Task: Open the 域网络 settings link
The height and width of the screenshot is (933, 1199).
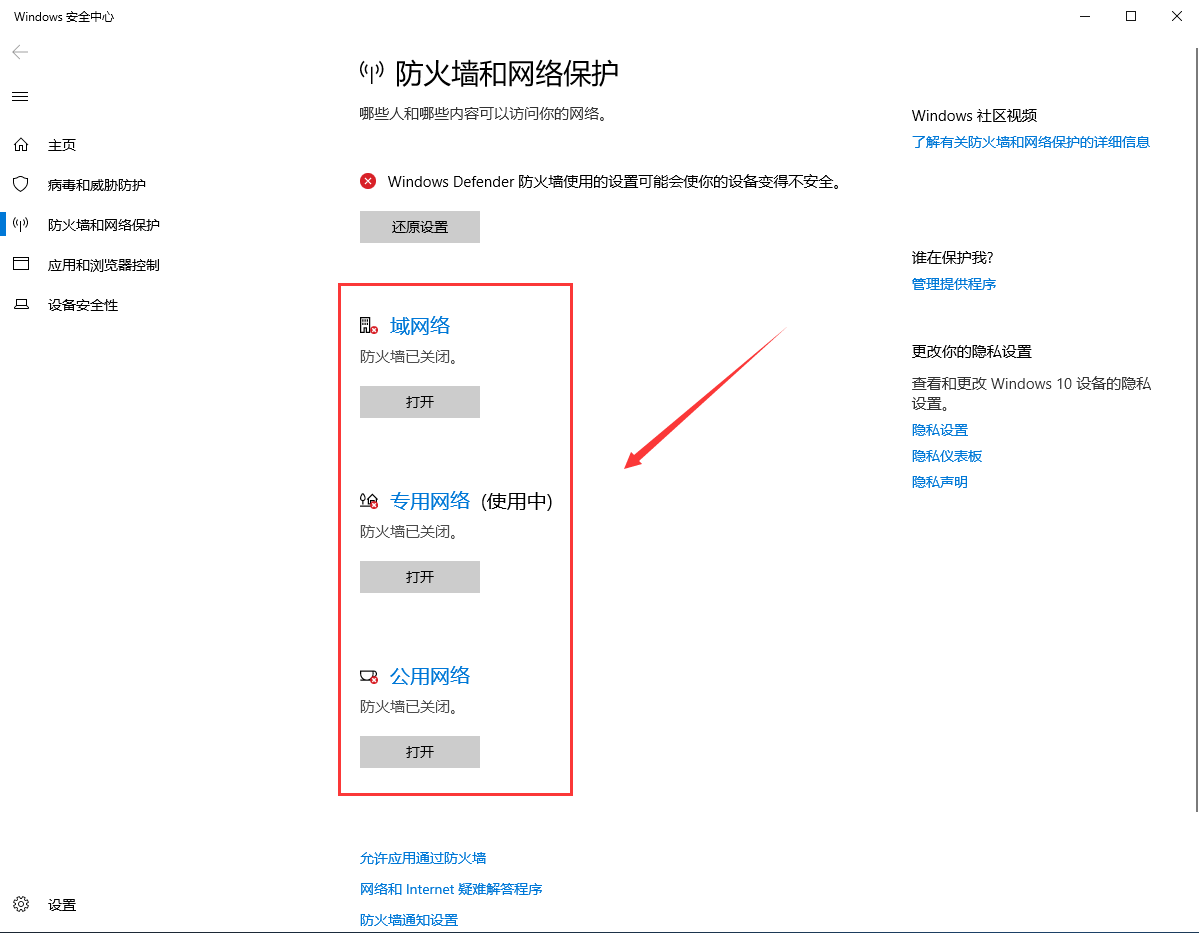Action: [x=420, y=326]
